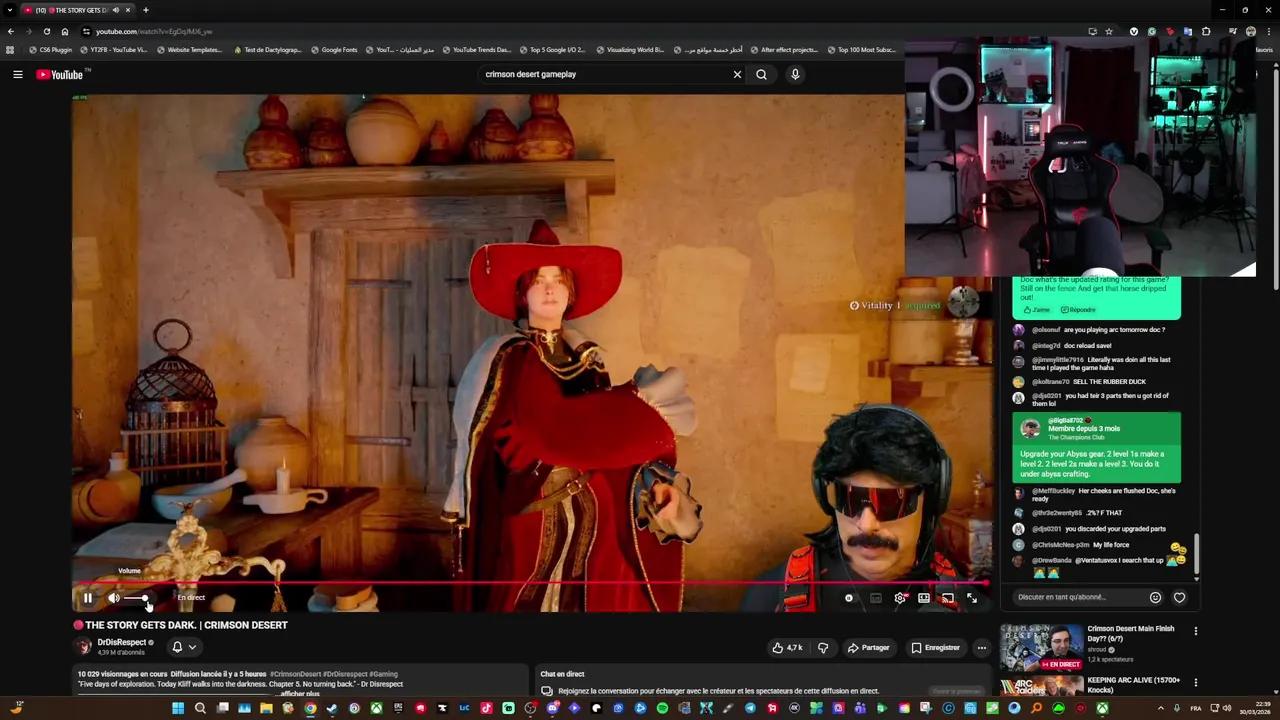Cast the video to a device

coord(948,598)
